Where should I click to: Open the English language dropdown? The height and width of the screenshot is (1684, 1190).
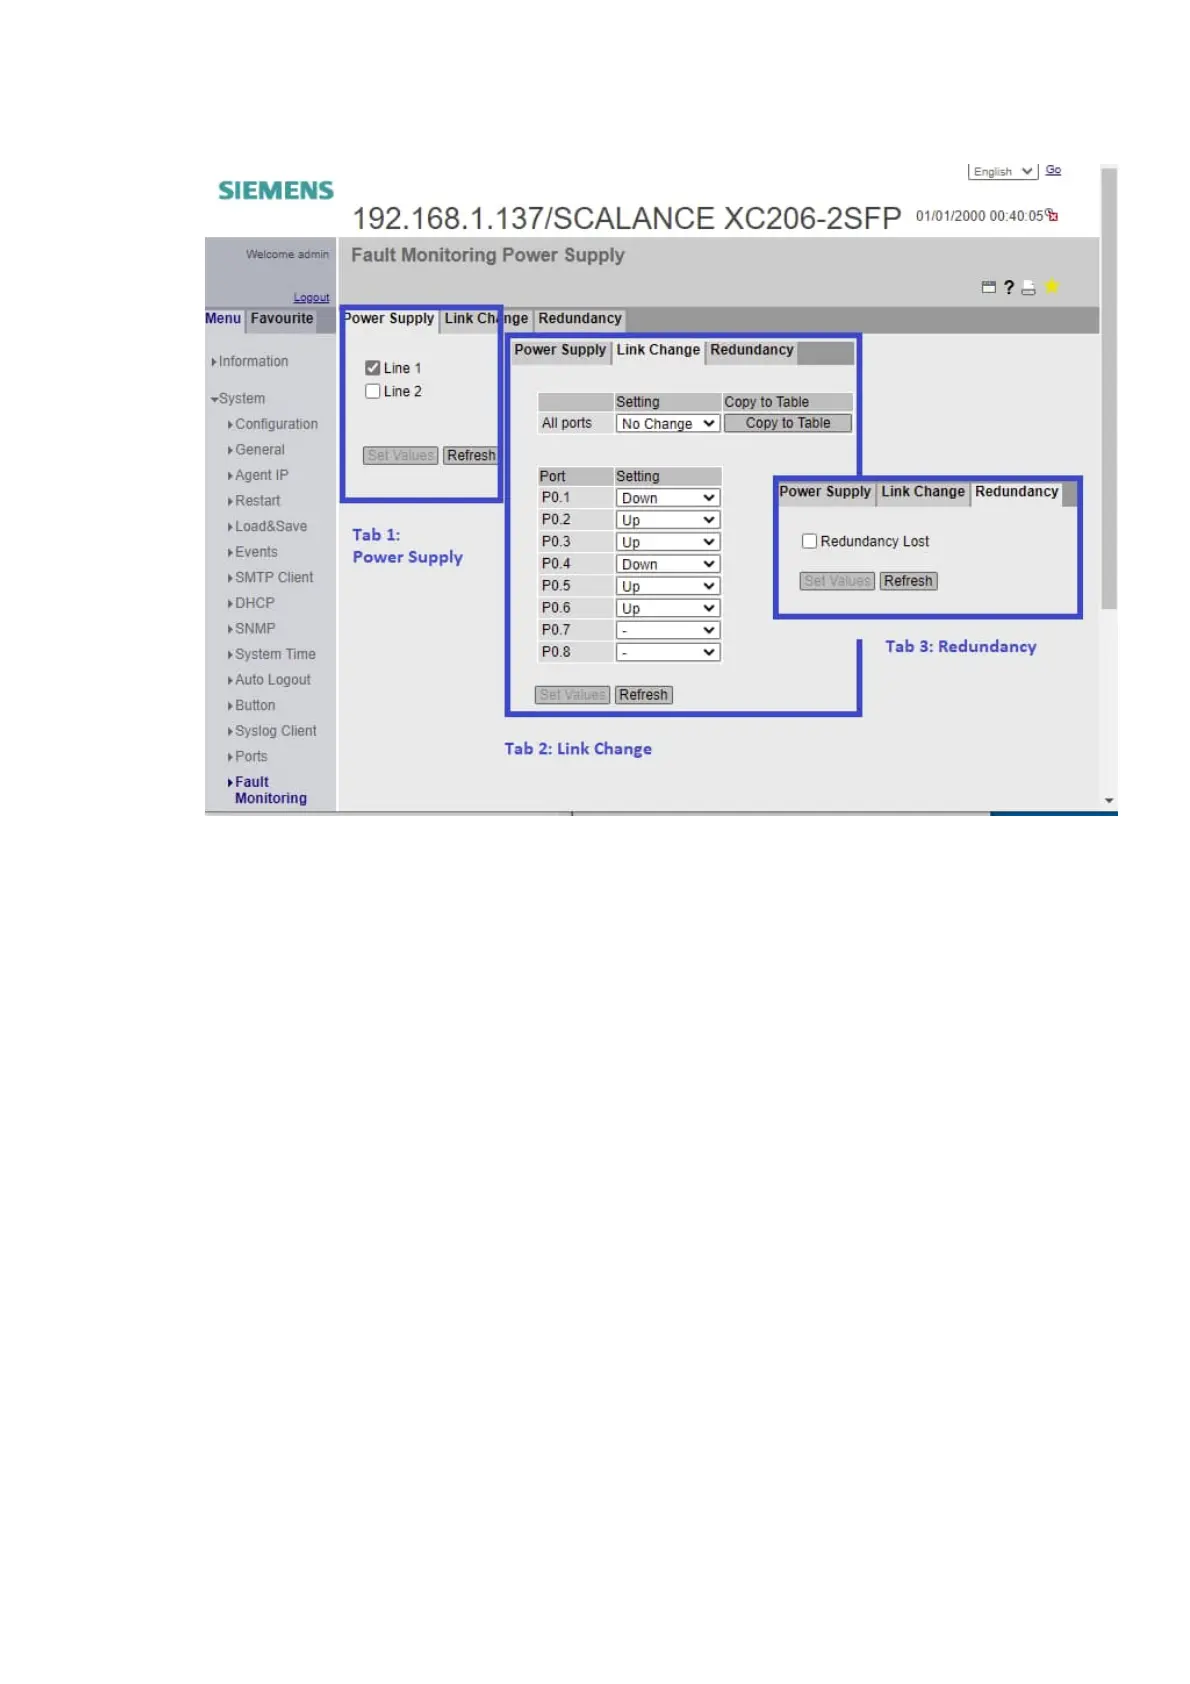1003,172
